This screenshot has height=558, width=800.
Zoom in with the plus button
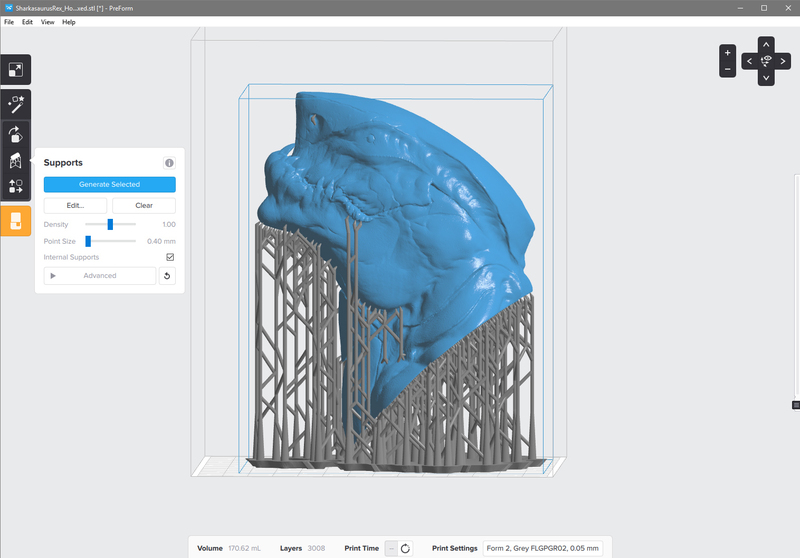point(727,53)
